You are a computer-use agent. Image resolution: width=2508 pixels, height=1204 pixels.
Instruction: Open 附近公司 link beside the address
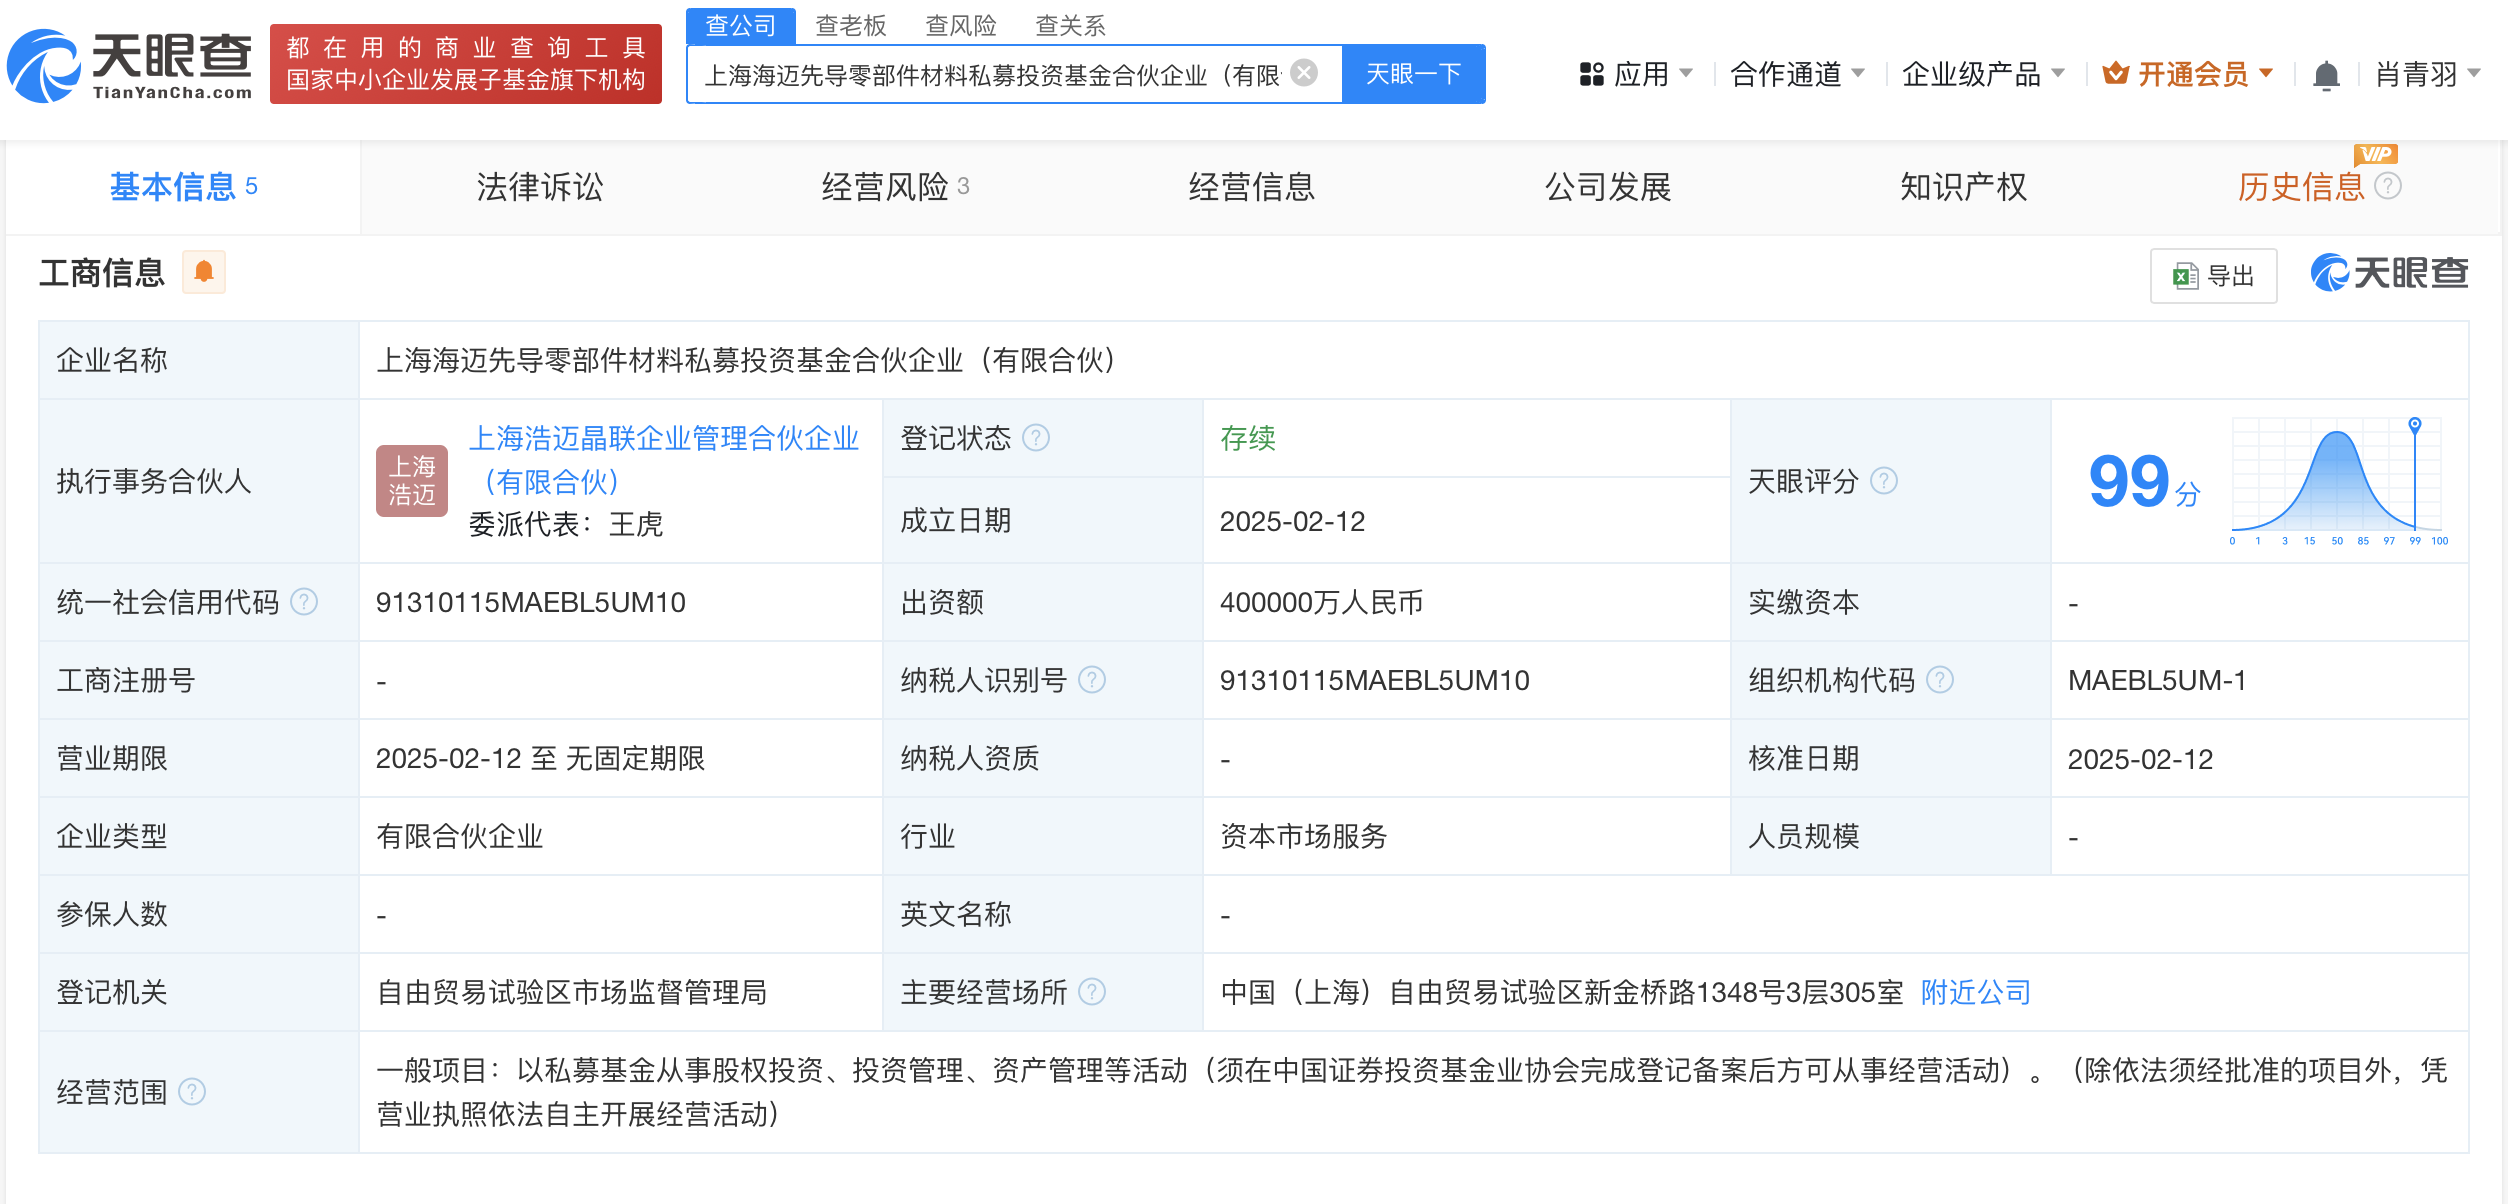tap(1976, 992)
